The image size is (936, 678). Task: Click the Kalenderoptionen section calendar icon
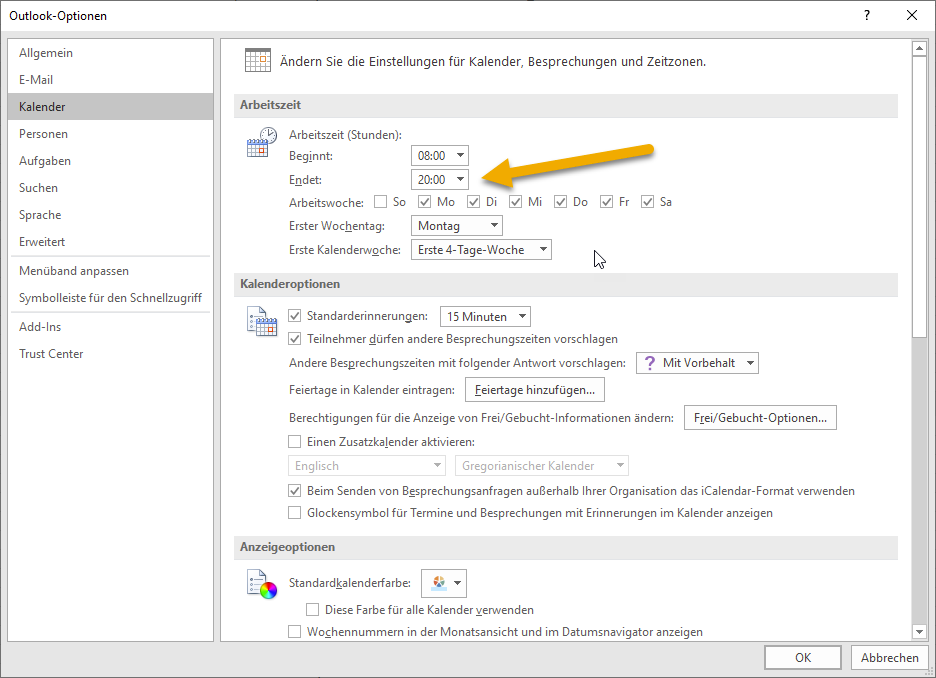click(x=261, y=321)
